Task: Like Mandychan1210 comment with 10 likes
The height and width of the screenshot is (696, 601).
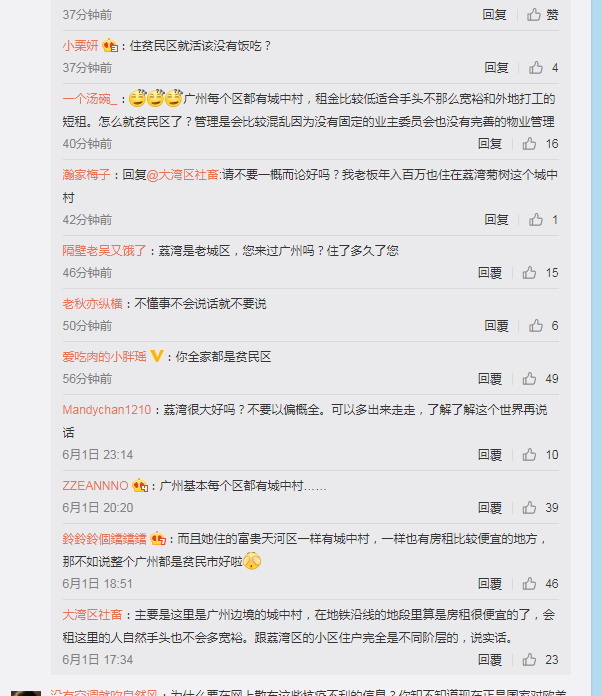Action: tap(529, 454)
